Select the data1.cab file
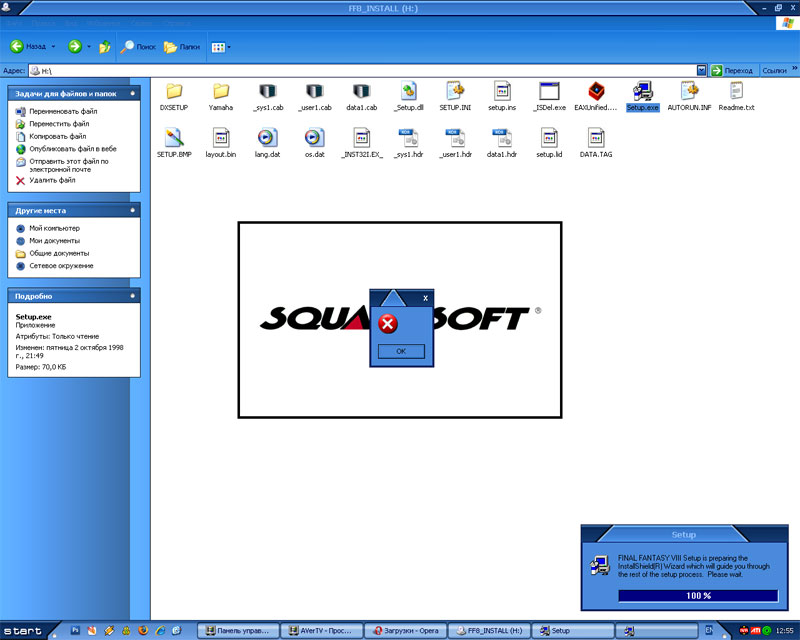Screen dimensions: 800x640 361,97
